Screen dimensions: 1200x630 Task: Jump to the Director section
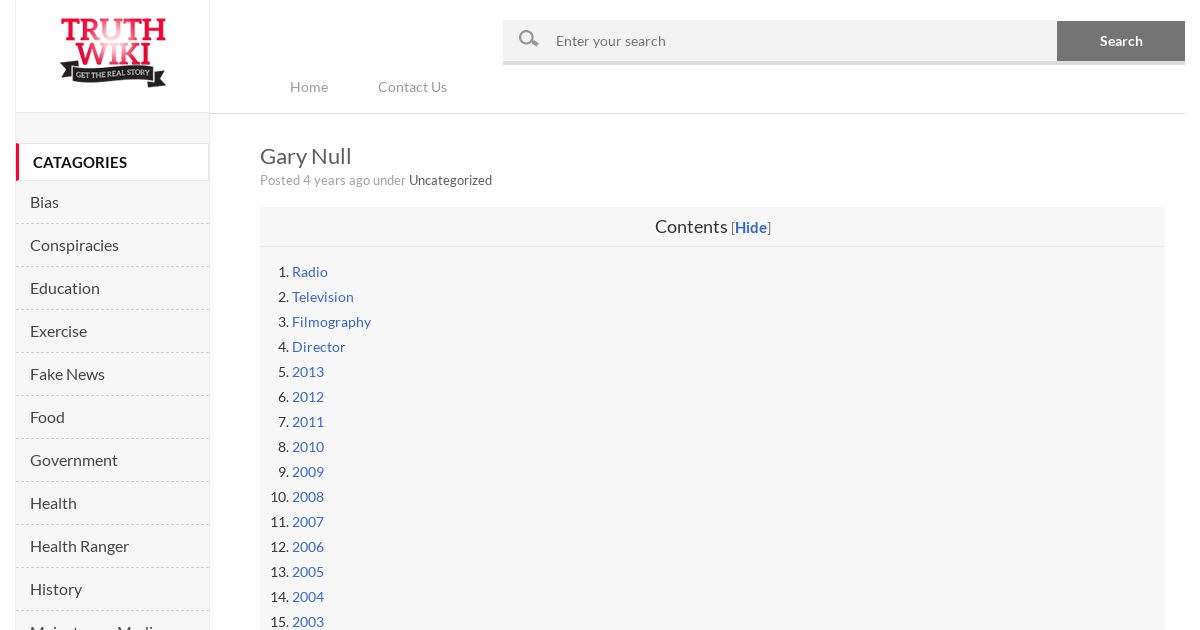tap(319, 347)
